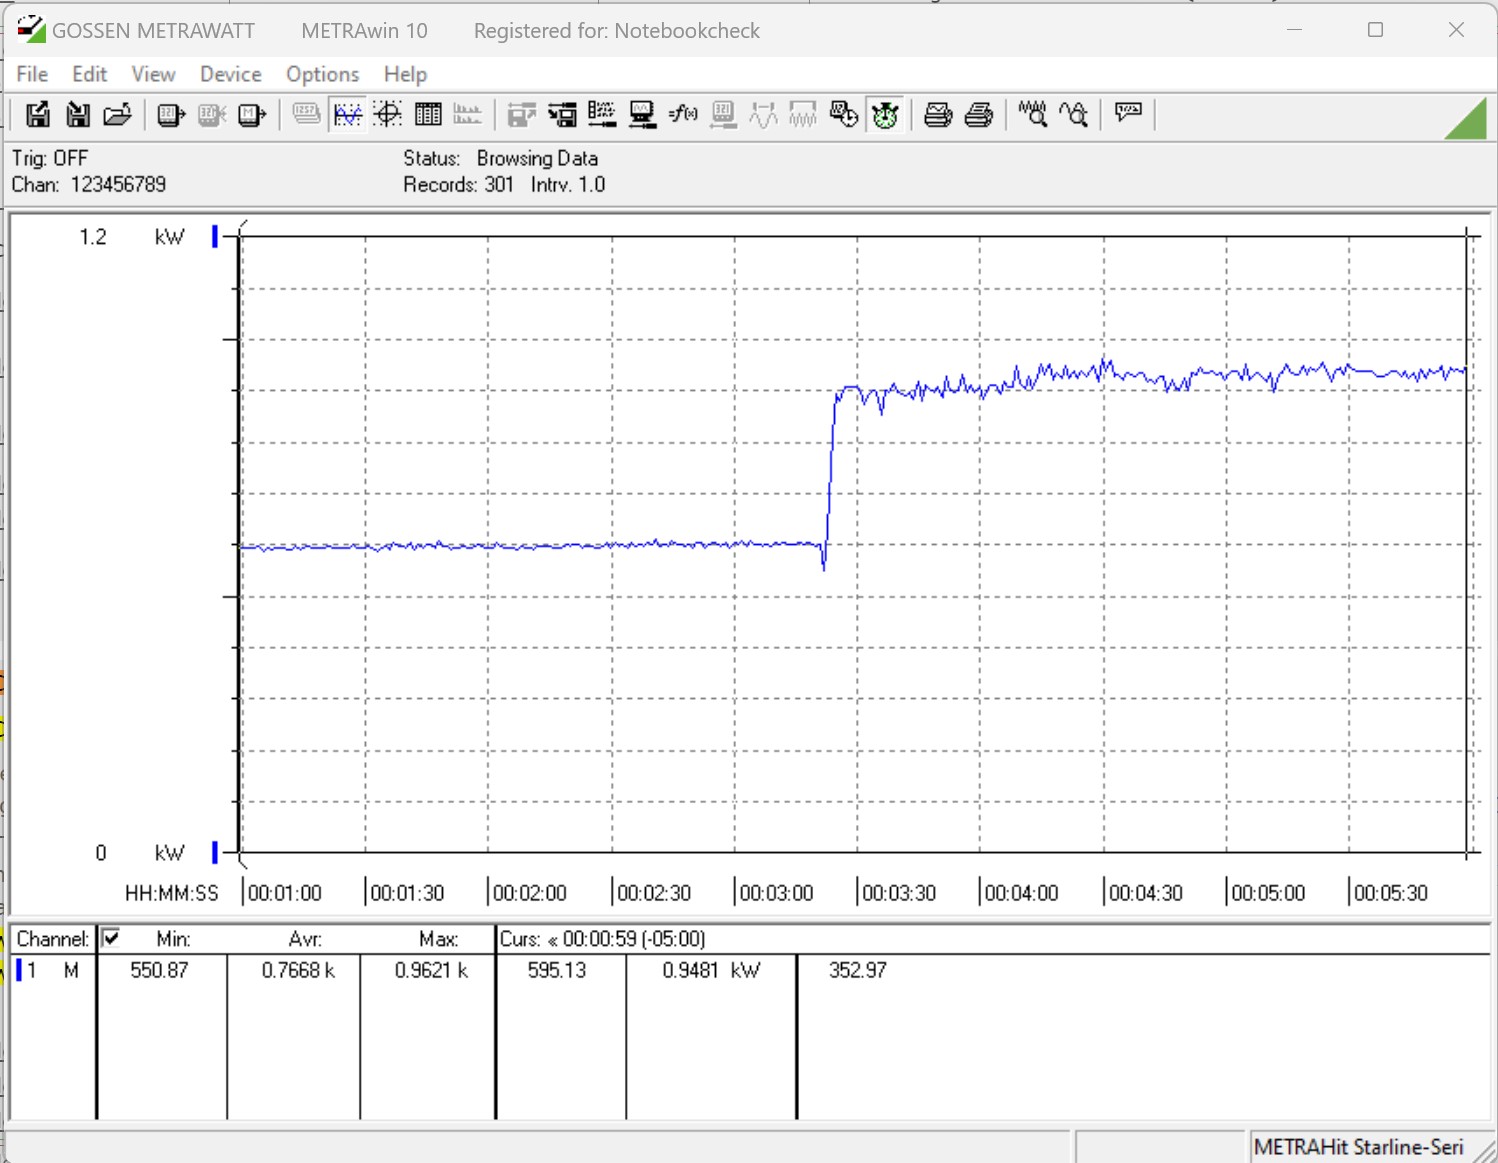Click the greyed-out sine wave measurement icon

[763, 115]
